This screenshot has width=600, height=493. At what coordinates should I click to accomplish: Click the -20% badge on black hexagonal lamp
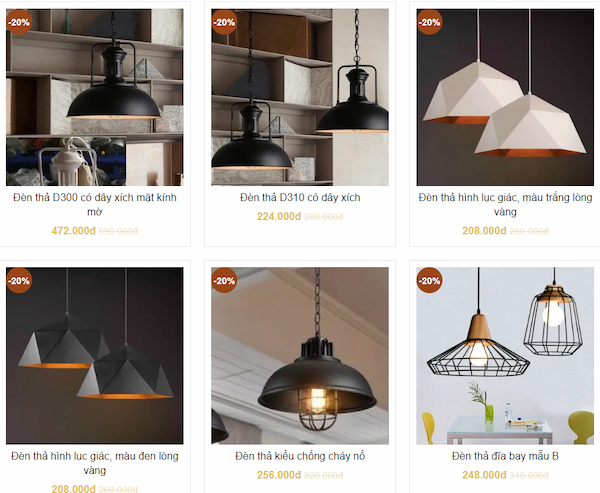click(19, 281)
